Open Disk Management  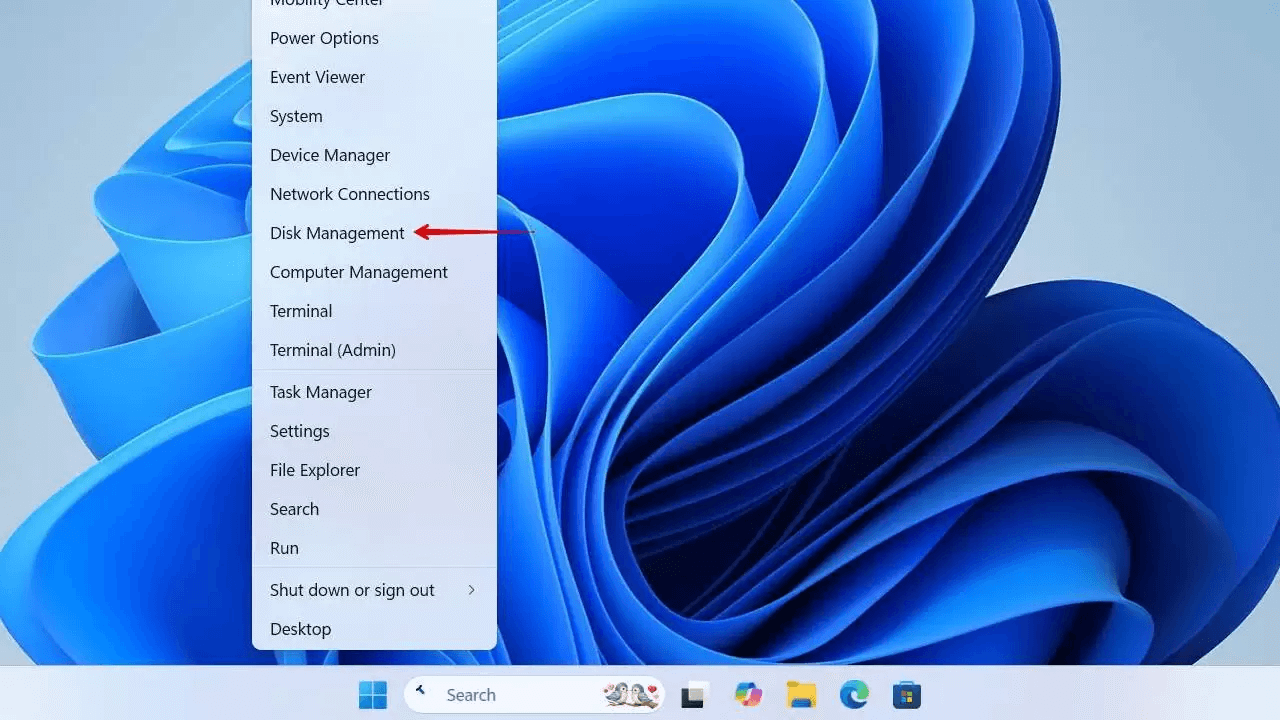pyautogui.click(x=337, y=232)
